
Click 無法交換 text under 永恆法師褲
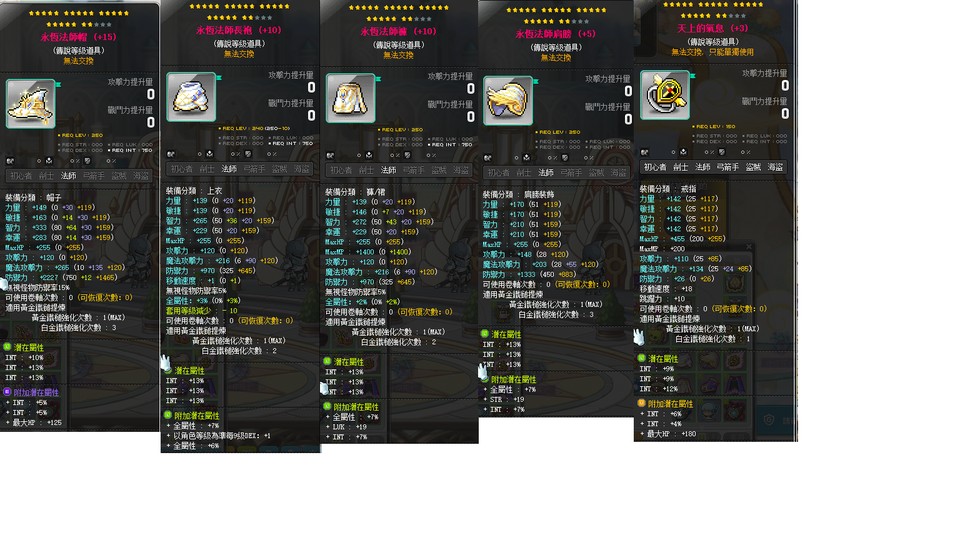click(398, 55)
